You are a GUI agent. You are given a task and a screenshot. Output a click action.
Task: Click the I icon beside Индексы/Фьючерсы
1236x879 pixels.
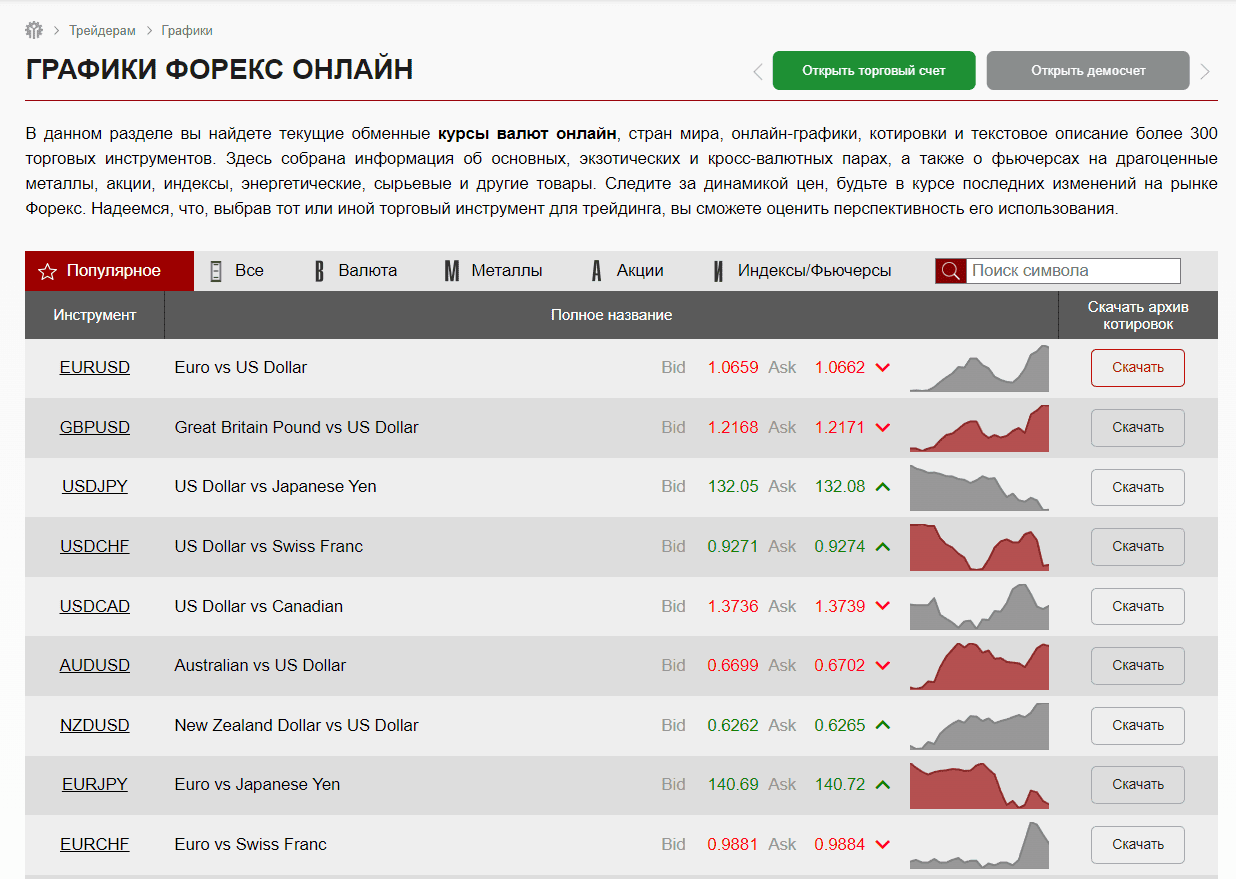pyautogui.click(x=718, y=271)
